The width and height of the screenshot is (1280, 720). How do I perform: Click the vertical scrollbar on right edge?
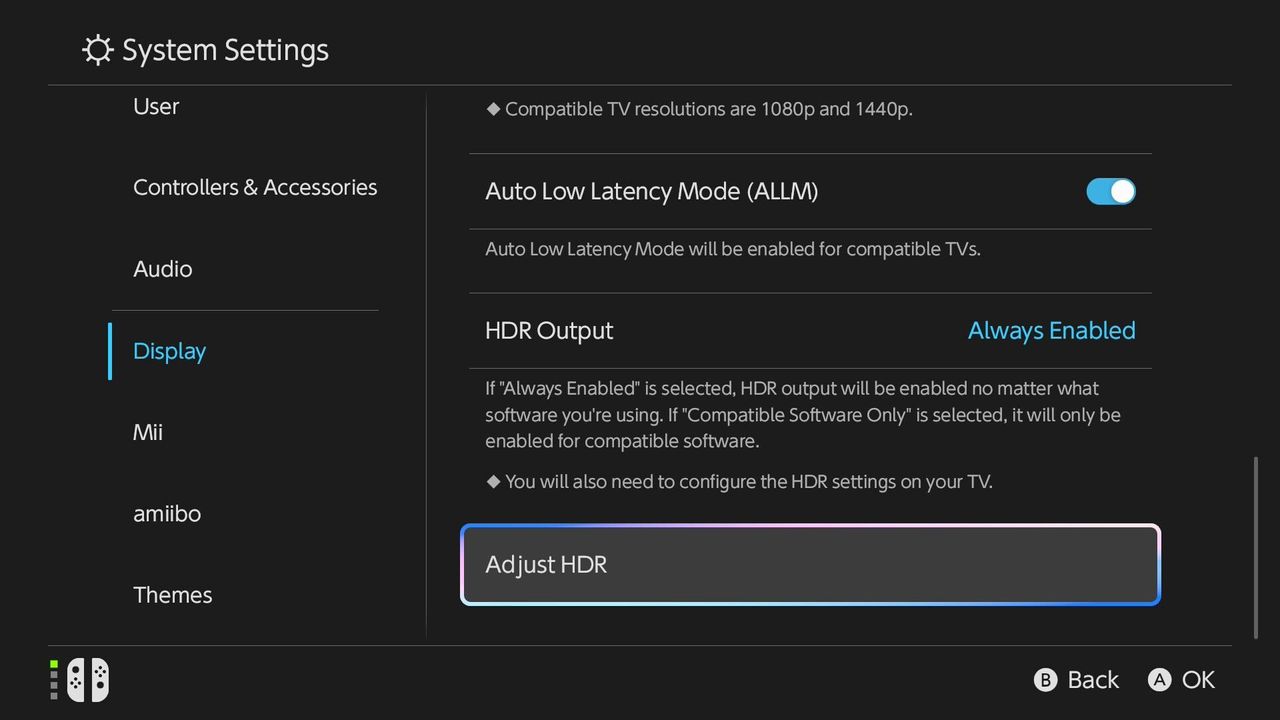[x=1256, y=548]
